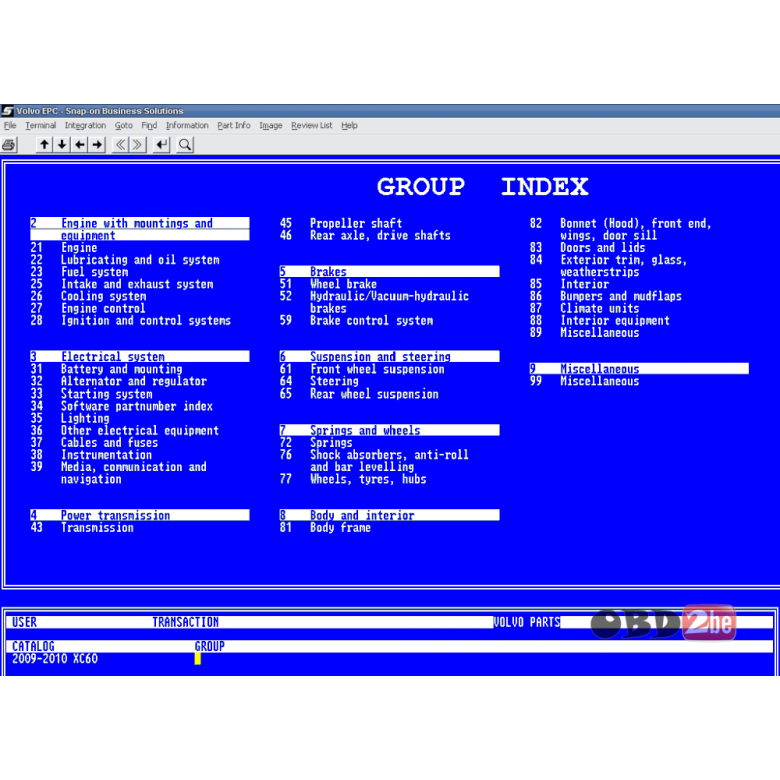Click row 83 Doors and lids
Screen dimensions: 780x780
click(587, 247)
